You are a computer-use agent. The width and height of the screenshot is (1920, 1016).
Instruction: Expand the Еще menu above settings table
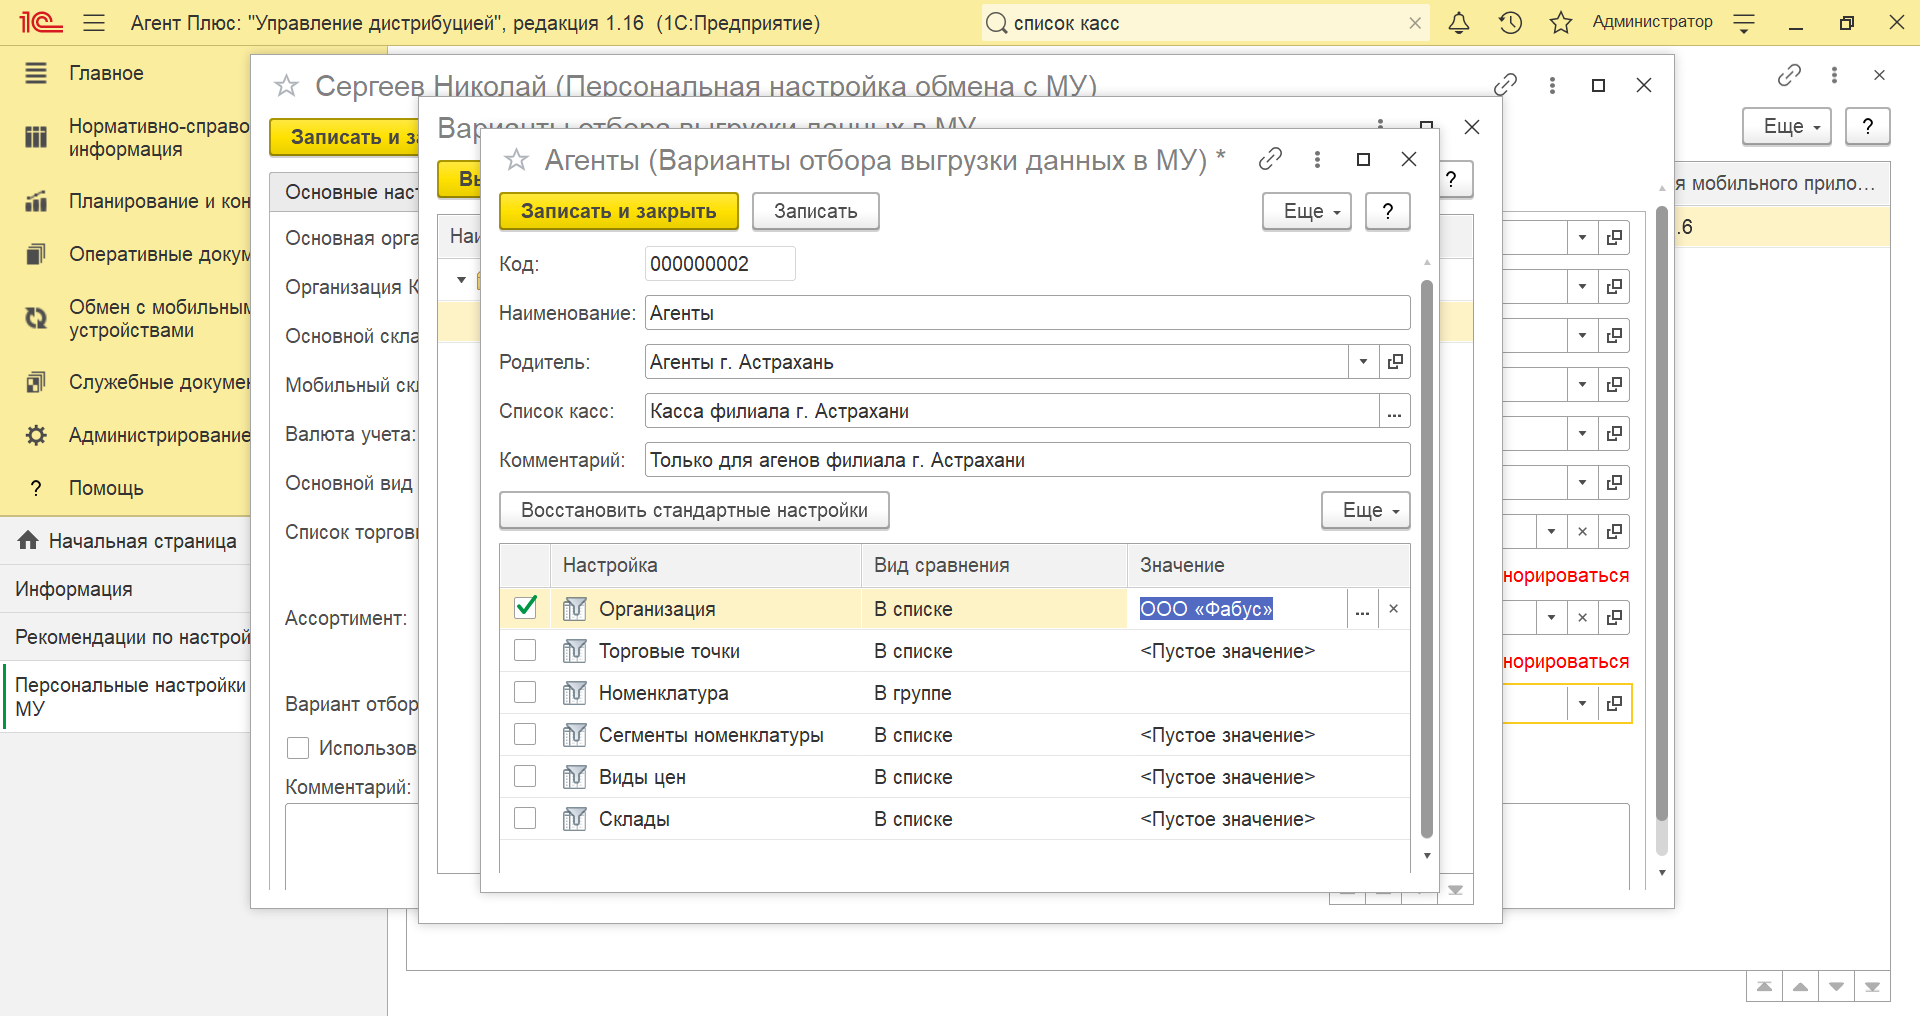tap(1366, 510)
